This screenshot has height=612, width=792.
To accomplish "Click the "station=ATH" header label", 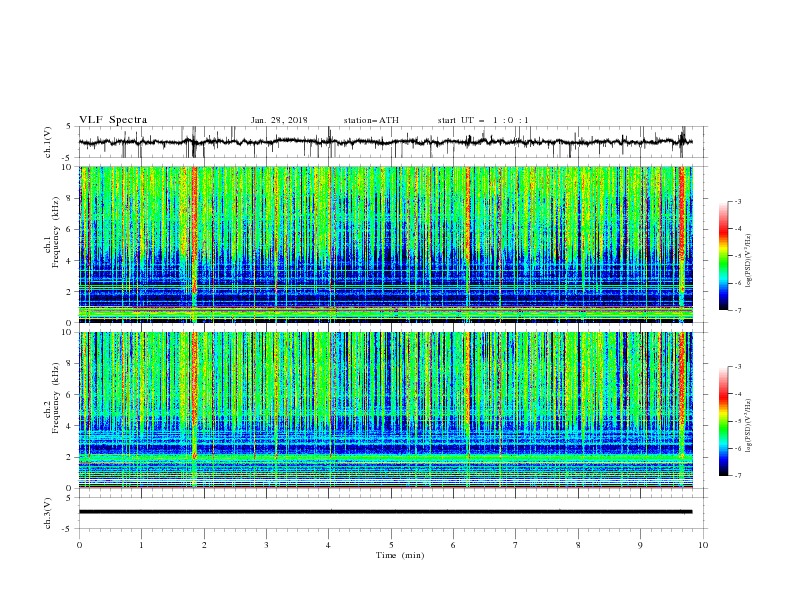I will pos(371,120).
